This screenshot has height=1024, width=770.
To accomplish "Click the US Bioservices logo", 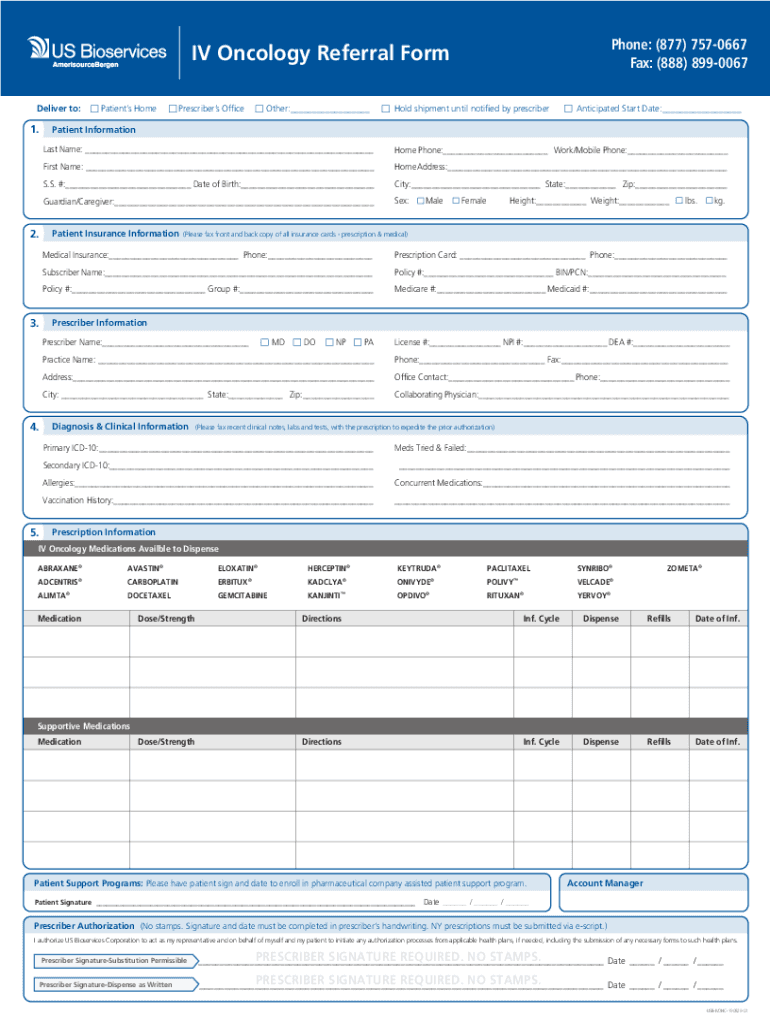I will coord(97,50).
